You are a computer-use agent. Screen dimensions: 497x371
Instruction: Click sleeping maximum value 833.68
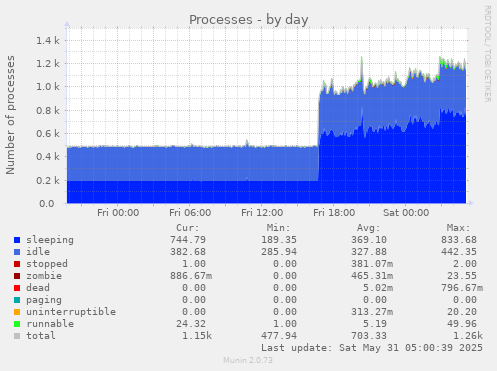[x=459, y=240]
